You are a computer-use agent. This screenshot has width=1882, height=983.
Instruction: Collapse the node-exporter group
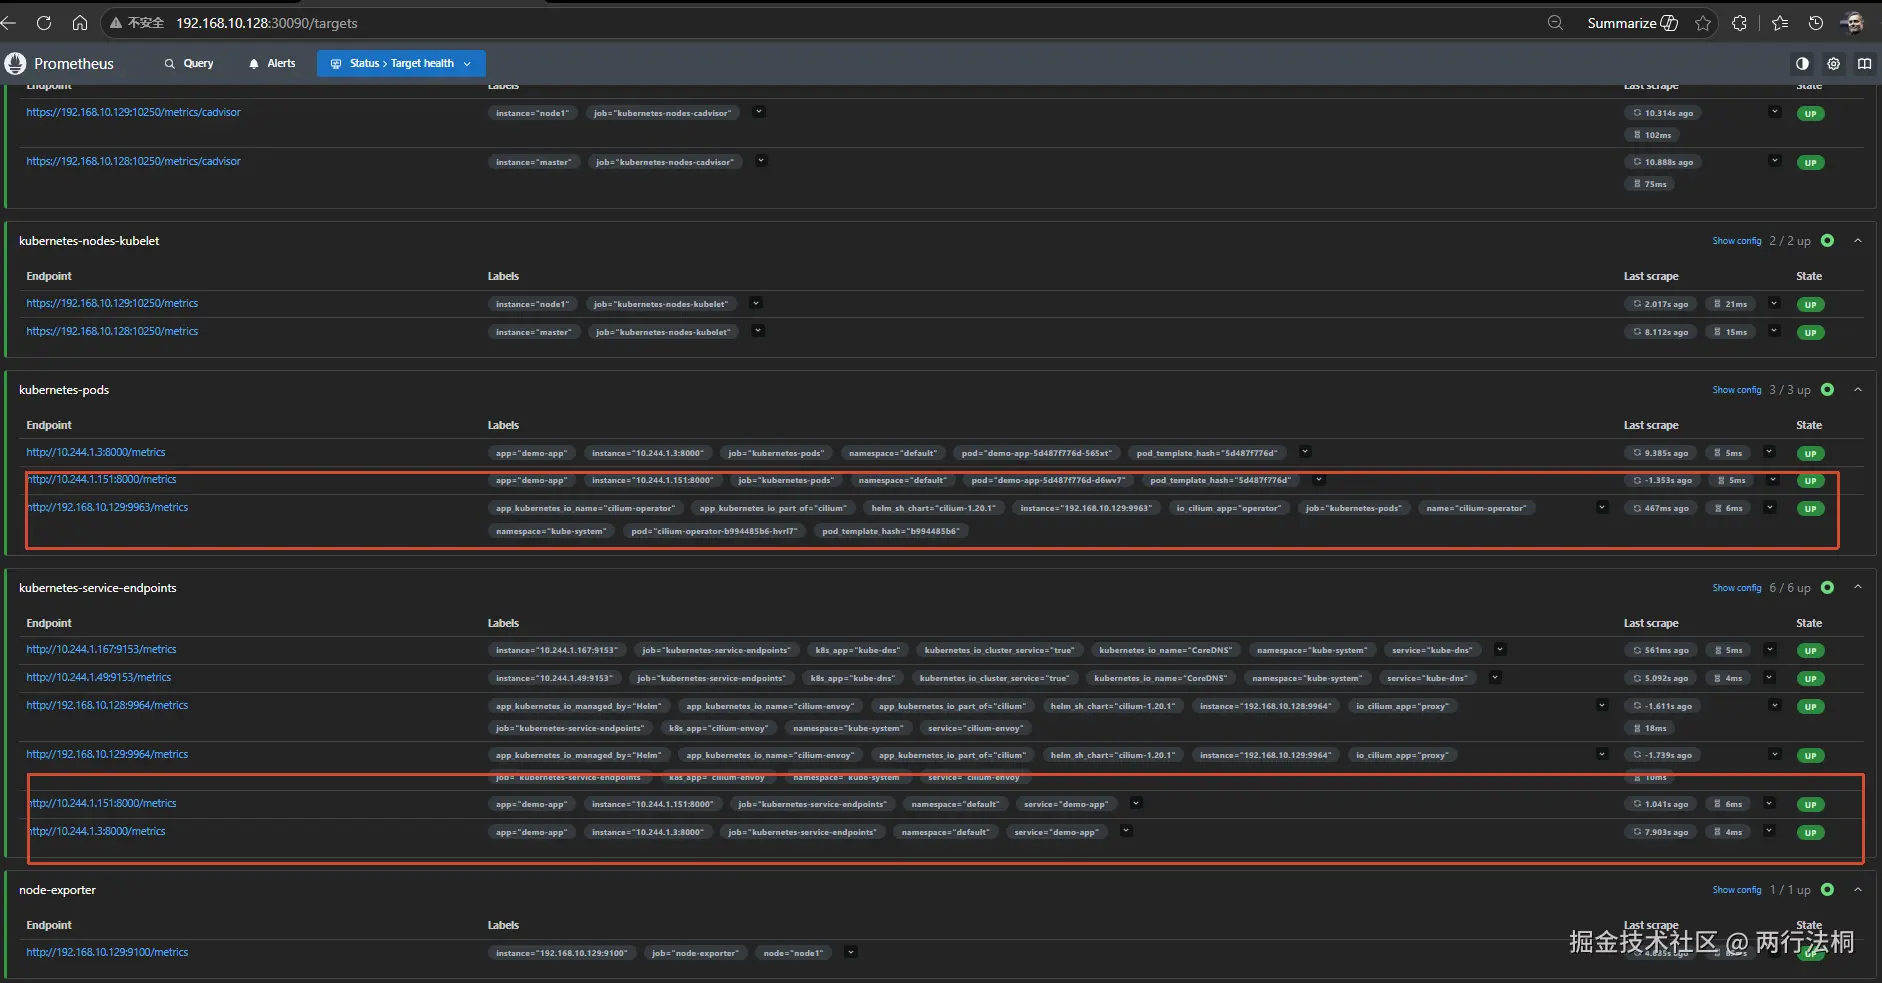[x=1858, y=890]
